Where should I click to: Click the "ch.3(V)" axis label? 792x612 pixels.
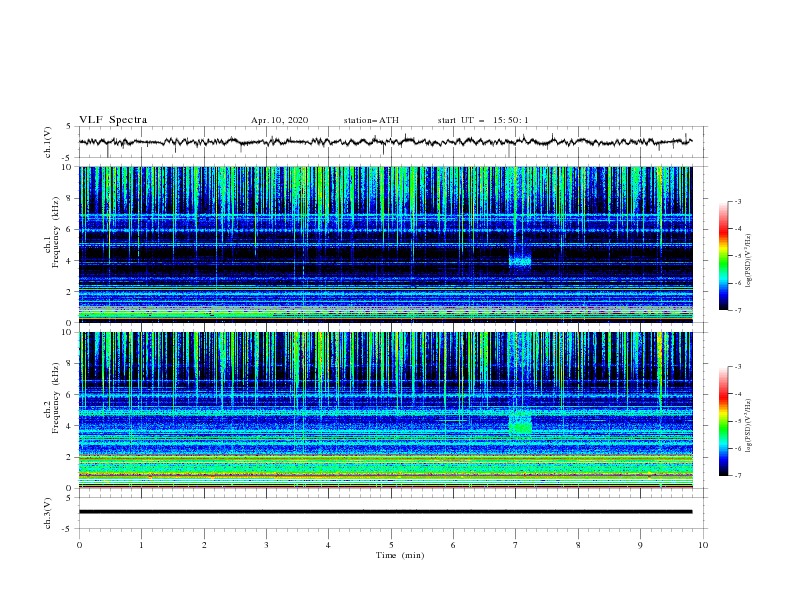pyautogui.click(x=48, y=513)
